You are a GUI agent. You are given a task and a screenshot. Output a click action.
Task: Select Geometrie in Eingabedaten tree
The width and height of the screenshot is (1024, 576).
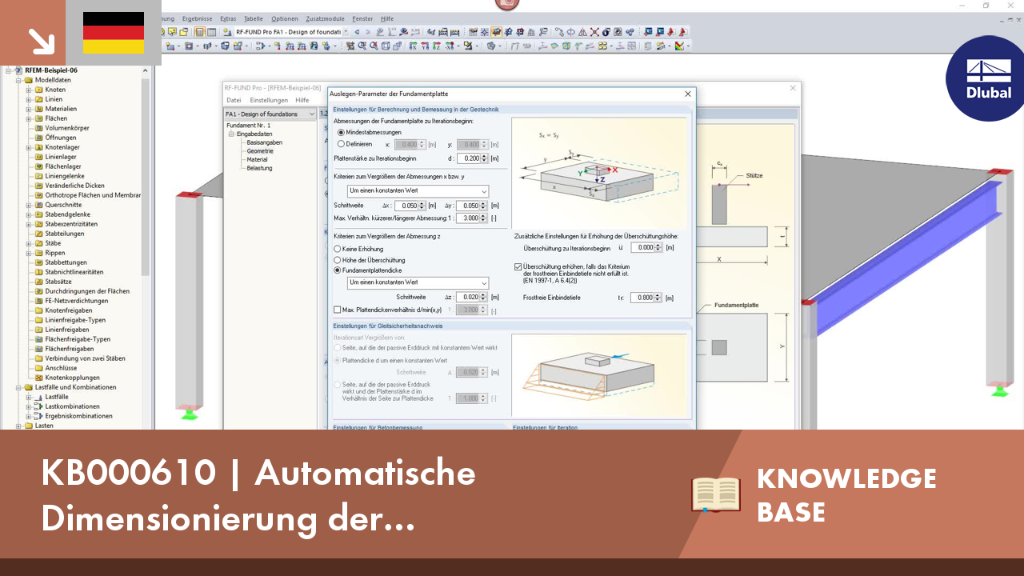coord(260,151)
